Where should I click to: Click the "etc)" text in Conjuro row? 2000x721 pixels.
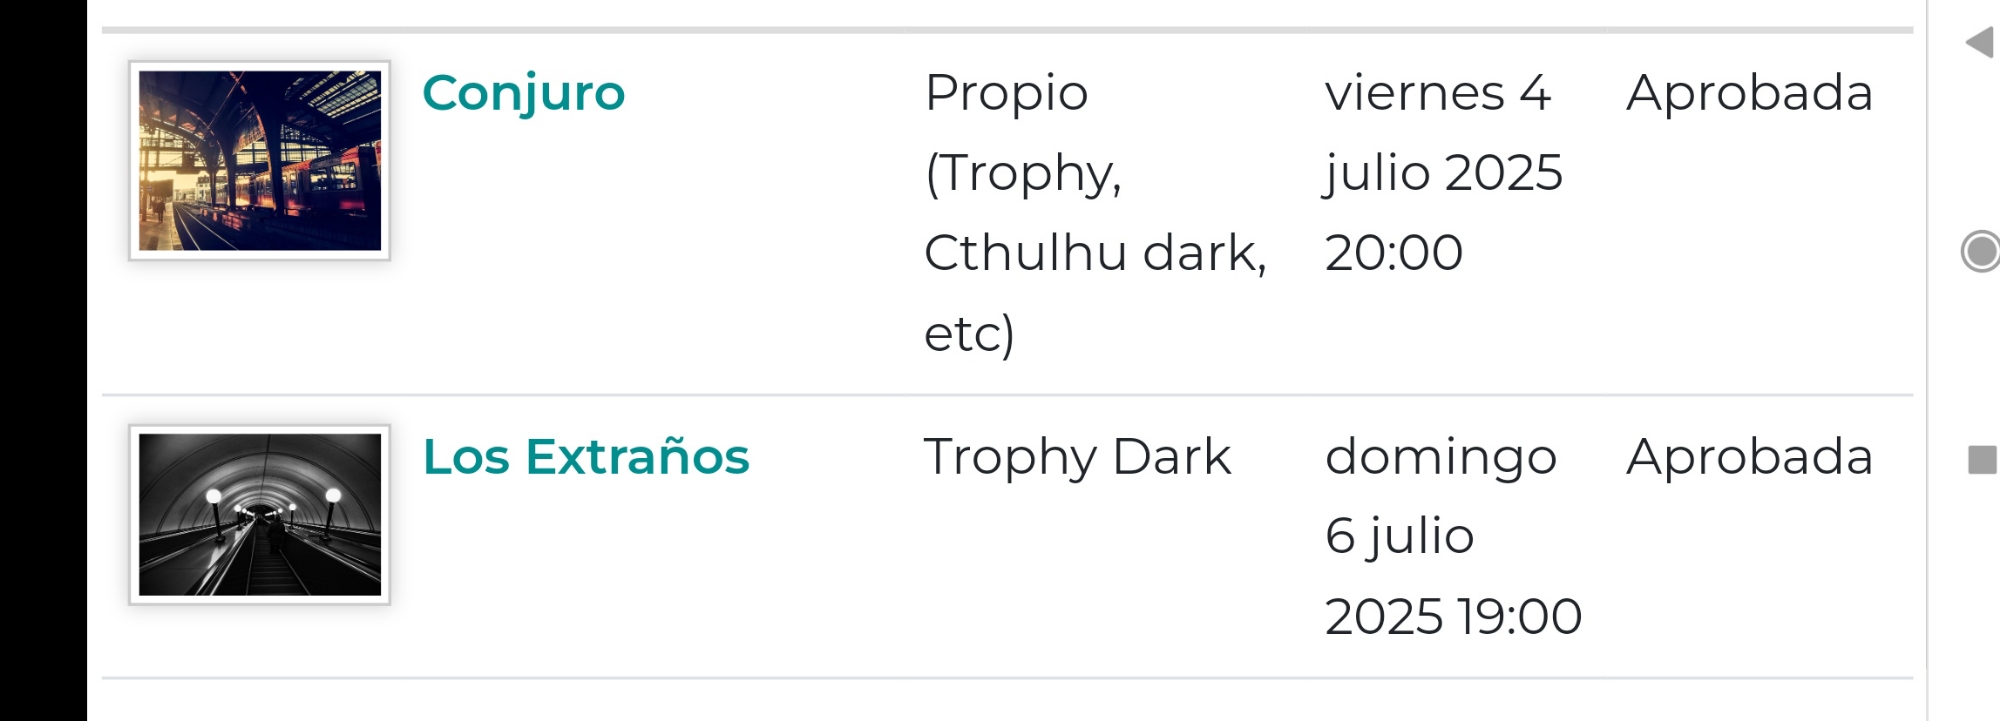[969, 333]
